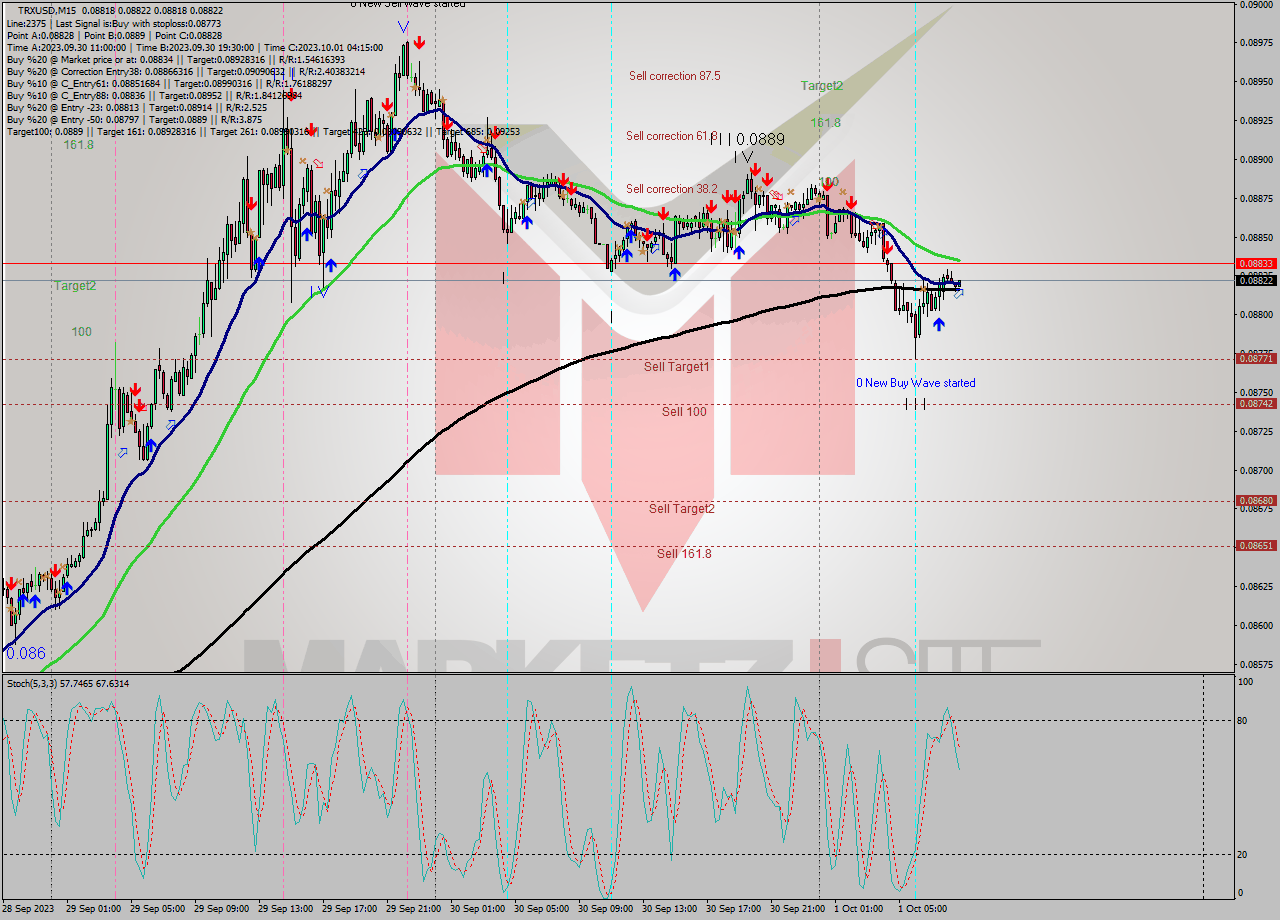
Task: Click the blue '0.086' label at bottom left
Action: pyautogui.click(x=25, y=653)
